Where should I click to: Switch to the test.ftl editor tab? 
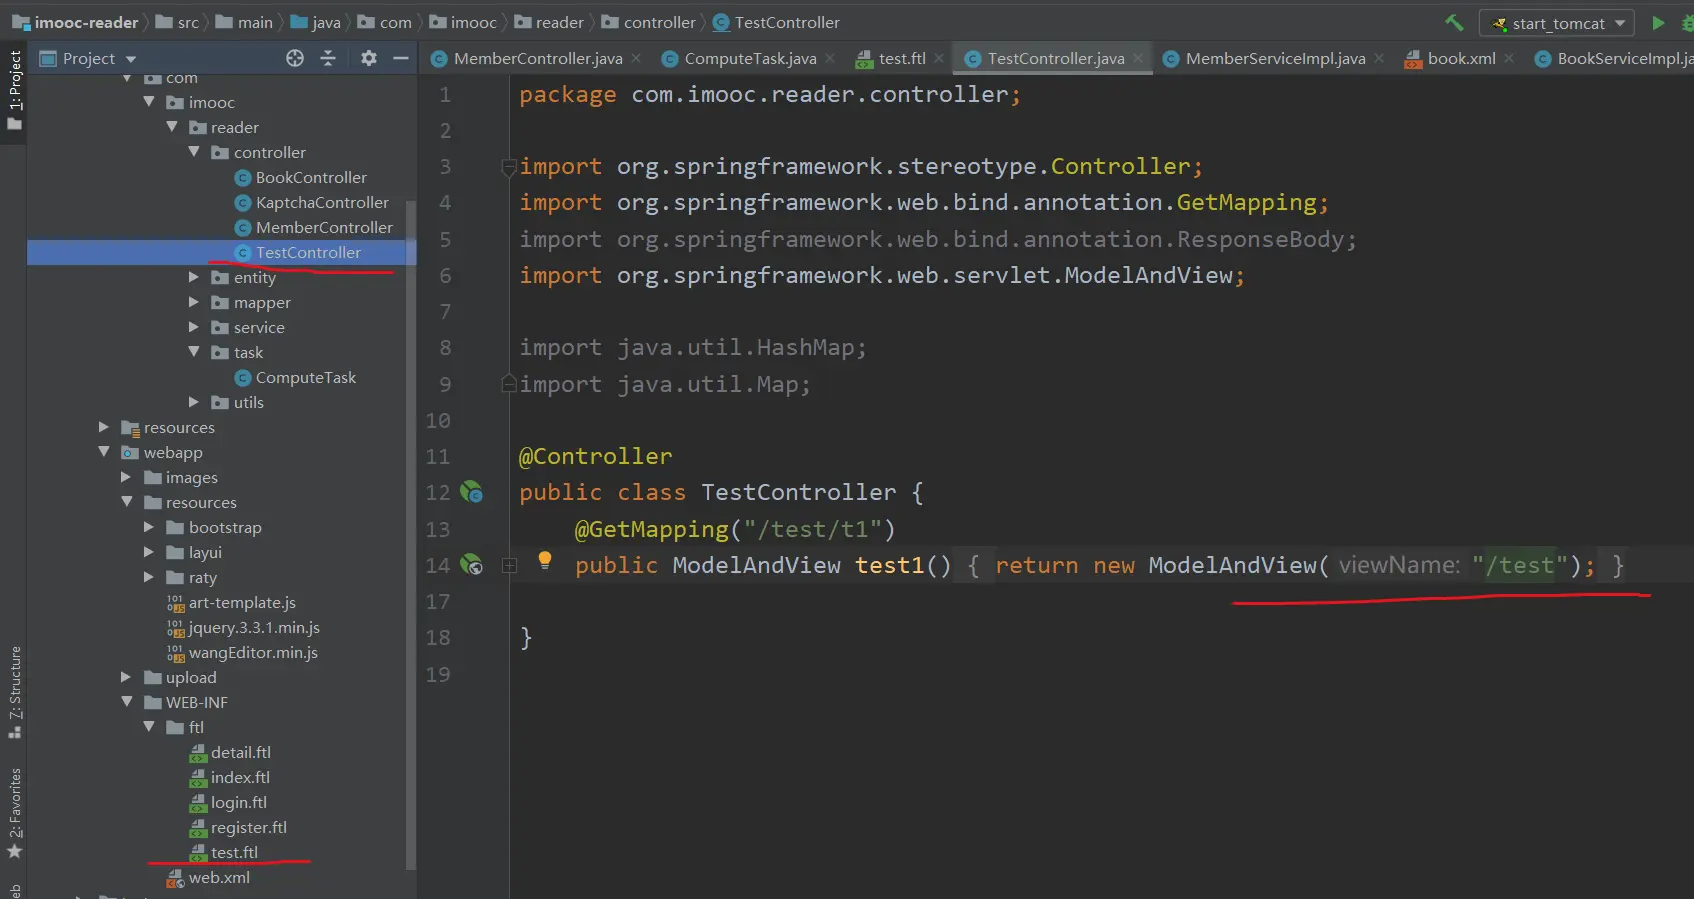click(x=901, y=59)
